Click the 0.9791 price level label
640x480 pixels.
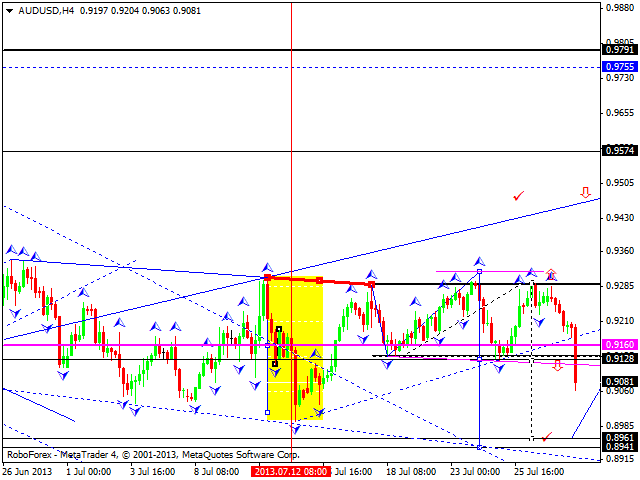click(x=619, y=49)
